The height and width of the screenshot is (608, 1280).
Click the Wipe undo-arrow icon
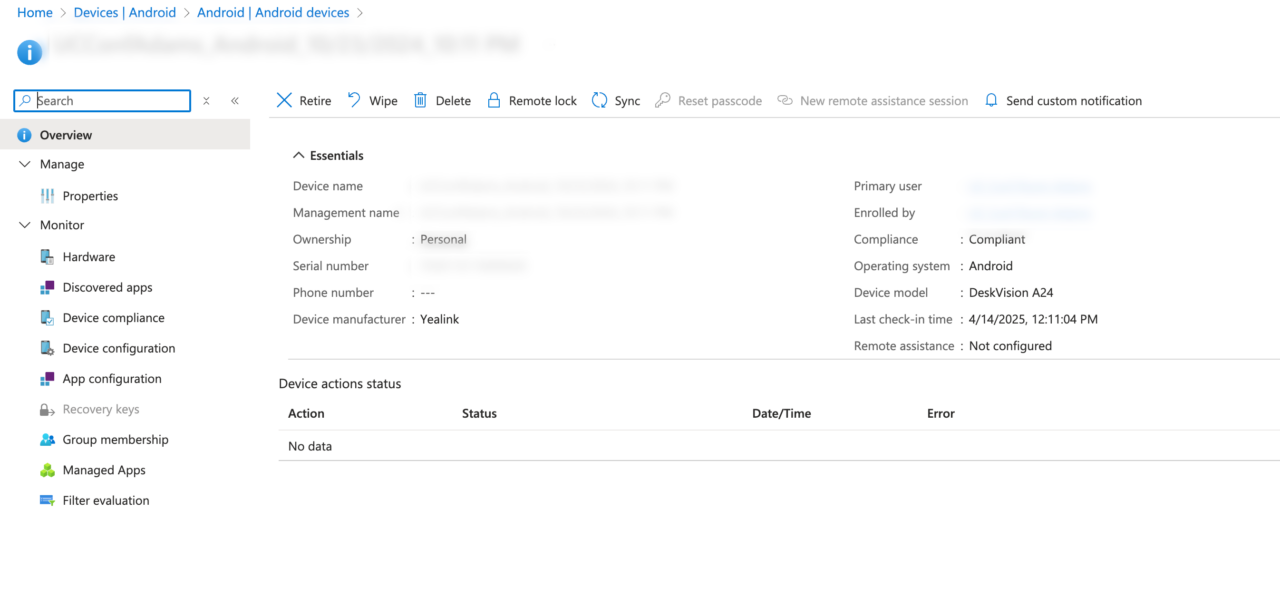(354, 100)
